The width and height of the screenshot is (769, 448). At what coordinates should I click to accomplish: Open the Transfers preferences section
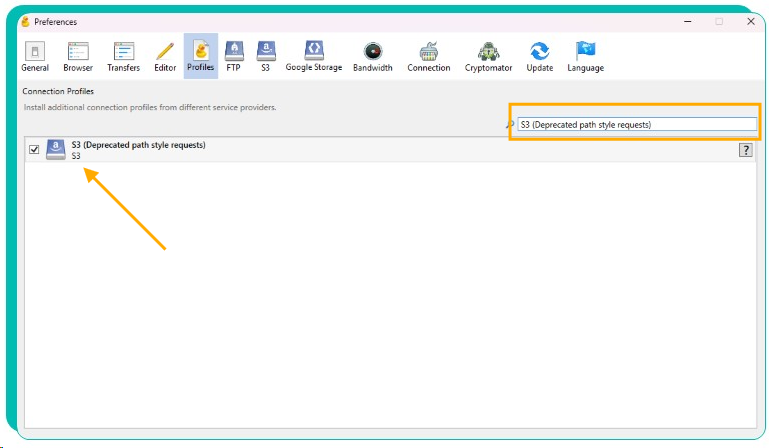pyautogui.click(x=124, y=56)
